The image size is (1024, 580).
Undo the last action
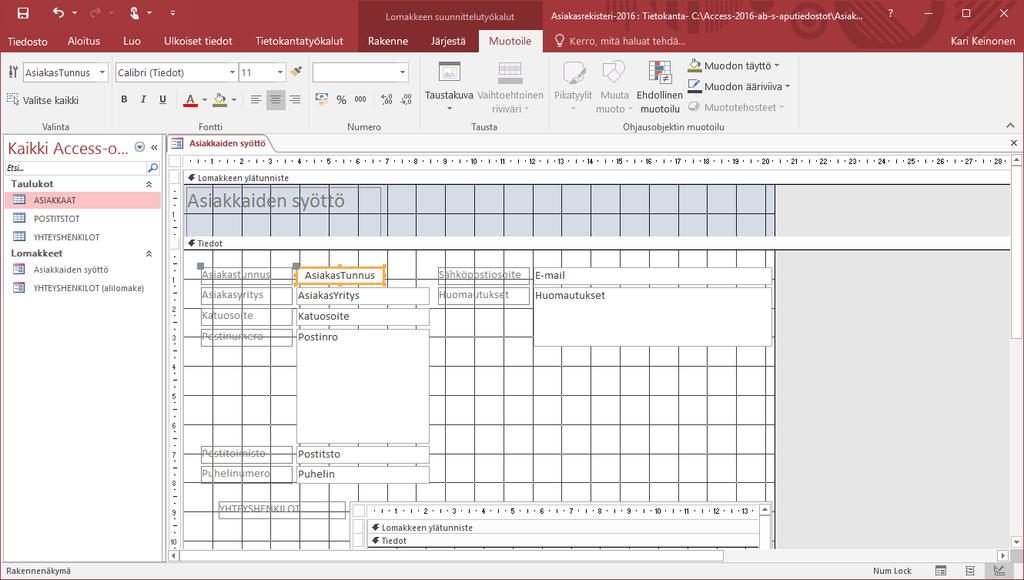[59, 13]
